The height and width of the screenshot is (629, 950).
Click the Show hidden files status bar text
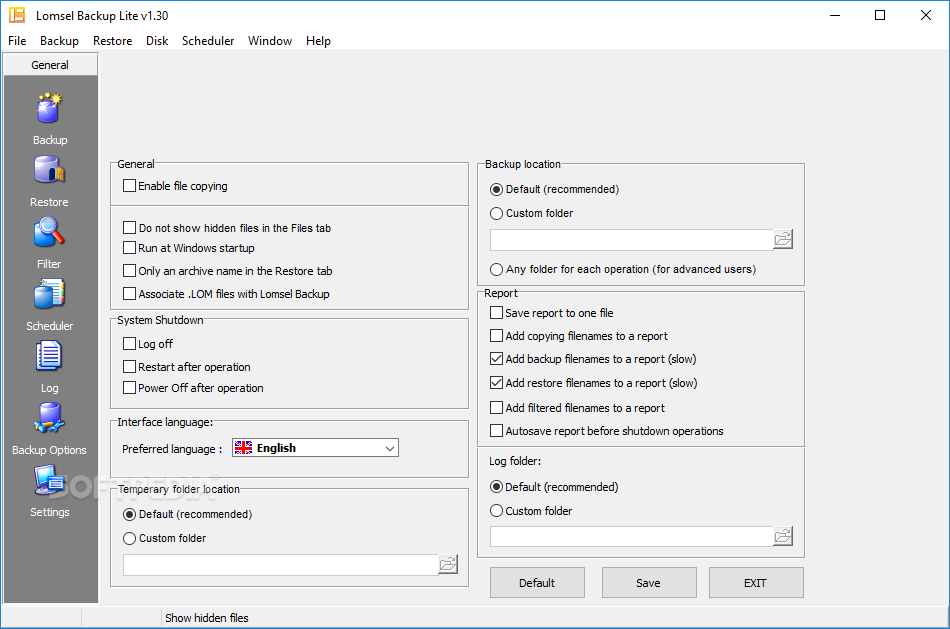[207, 618]
